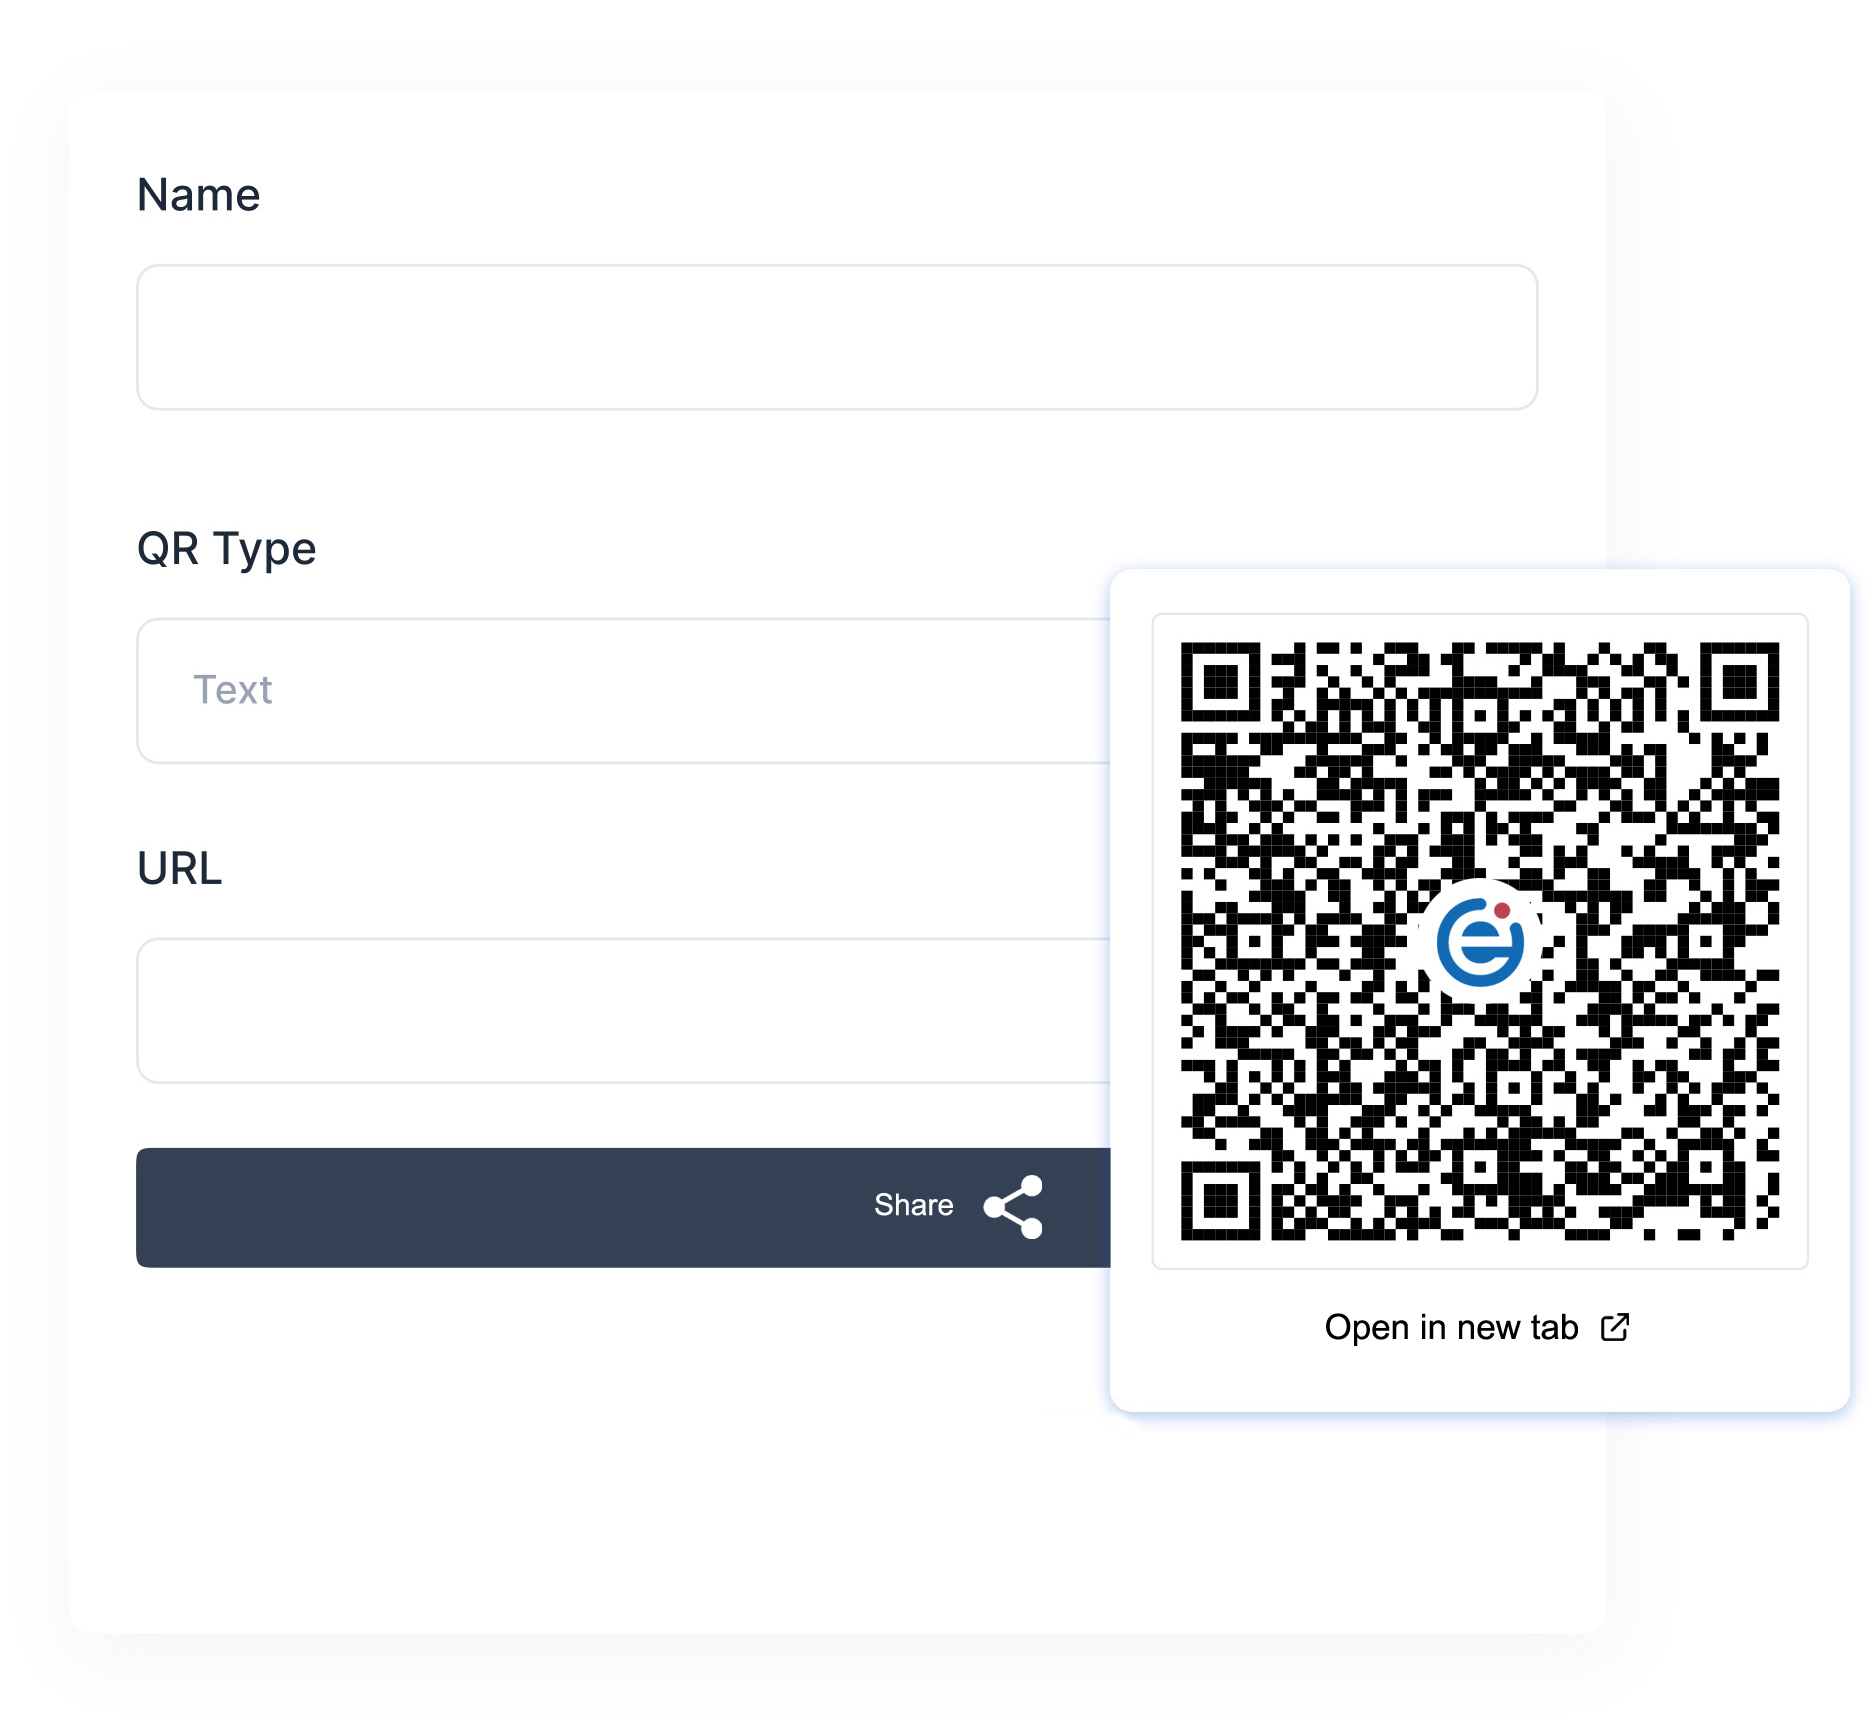
Task: Click the Name field label
Action: pyautogui.click(x=198, y=195)
